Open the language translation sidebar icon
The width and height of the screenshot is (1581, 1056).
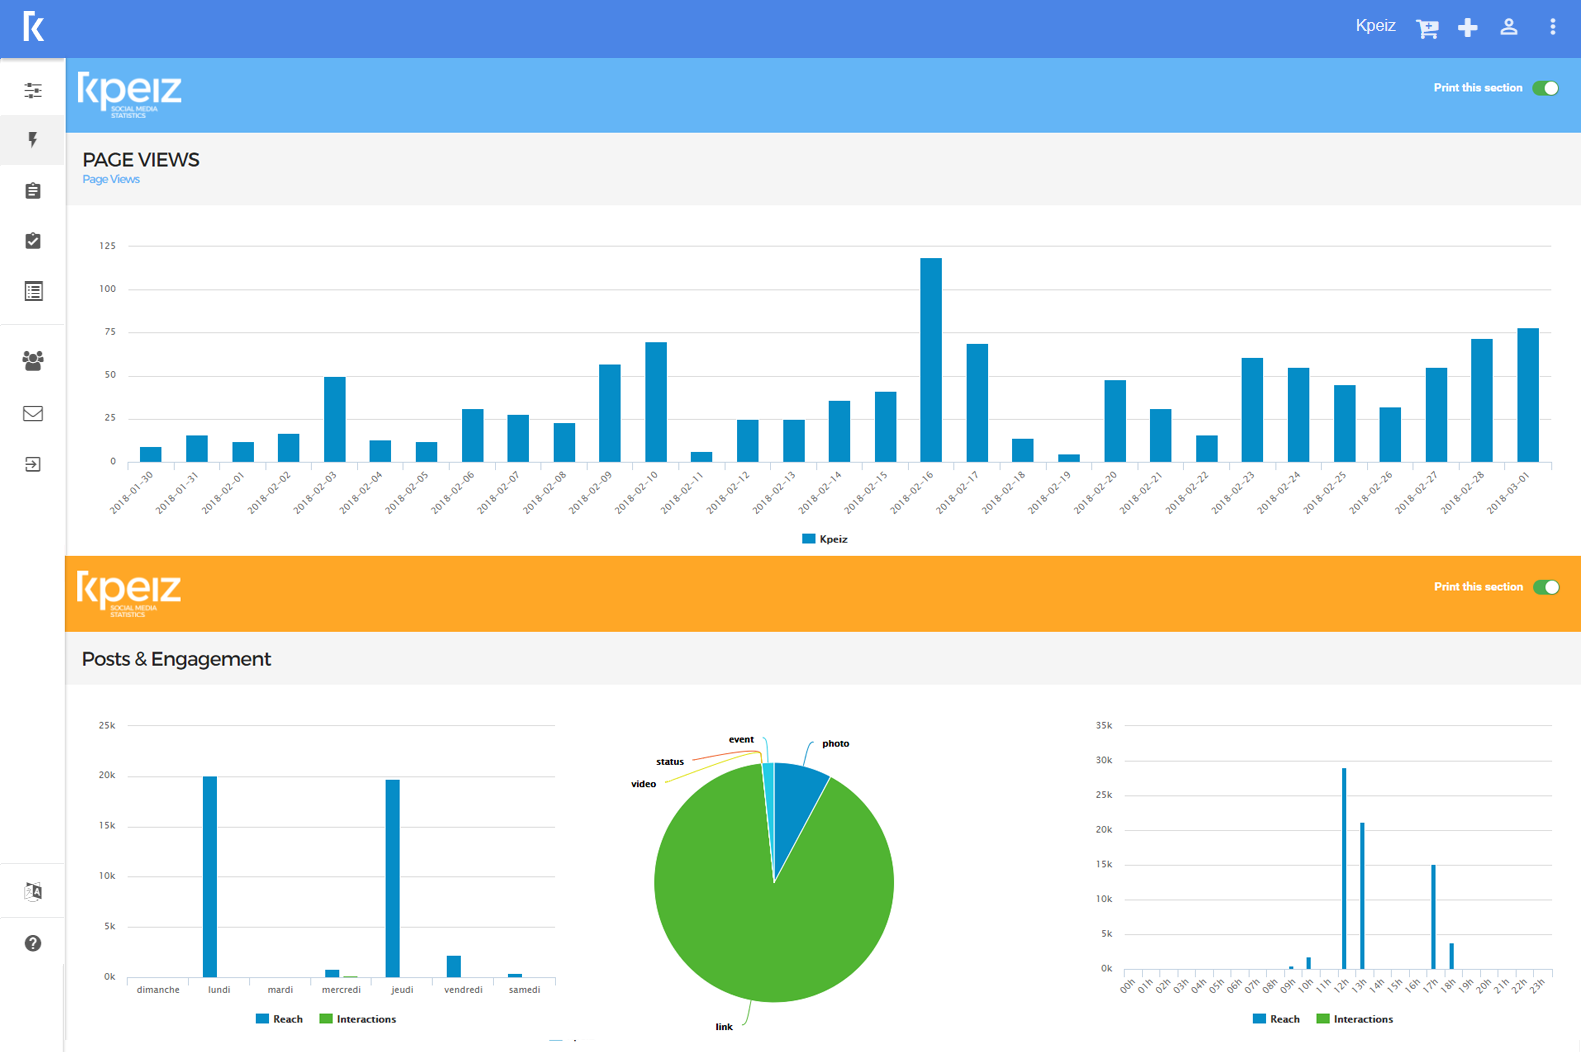pyautogui.click(x=33, y=891)
